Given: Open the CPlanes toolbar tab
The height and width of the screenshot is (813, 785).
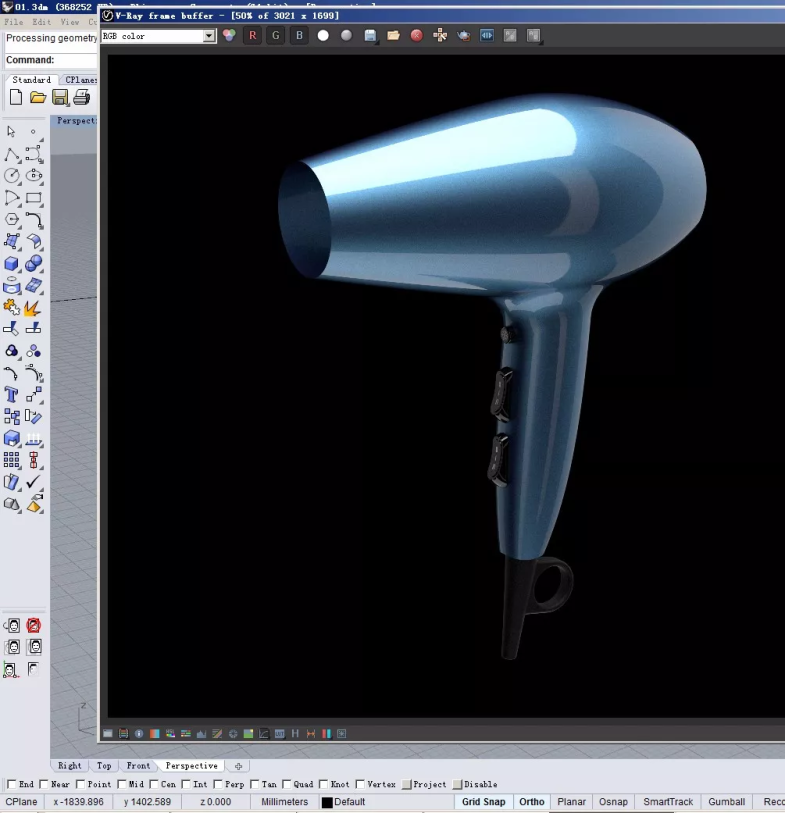Looking at the screenshot, I should click(x=80, y=80).
